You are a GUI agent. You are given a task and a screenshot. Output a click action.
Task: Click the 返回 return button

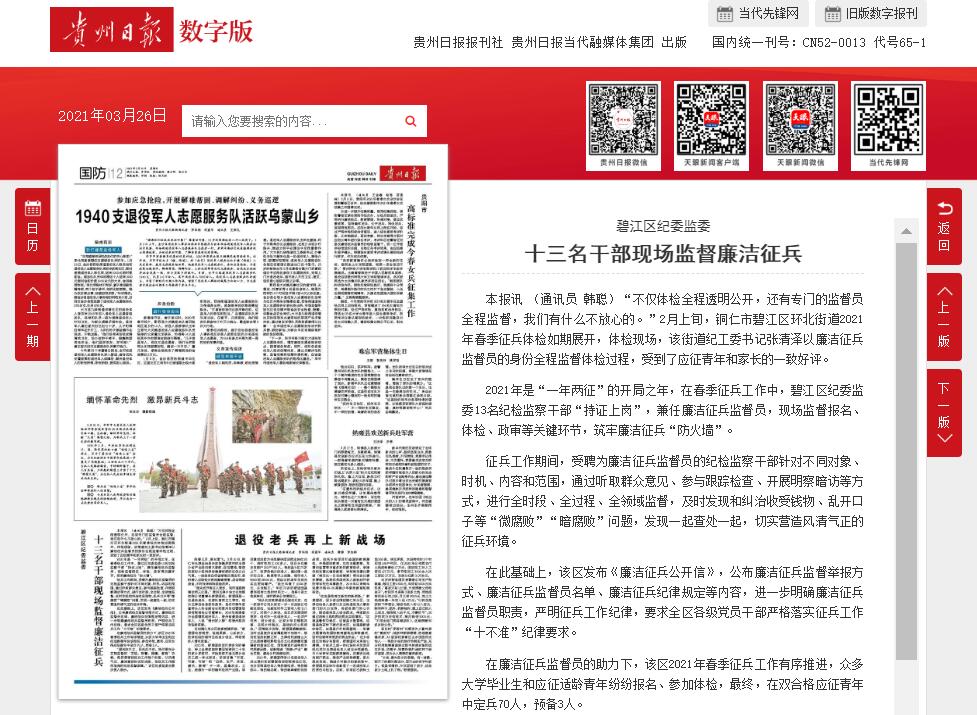943,226
